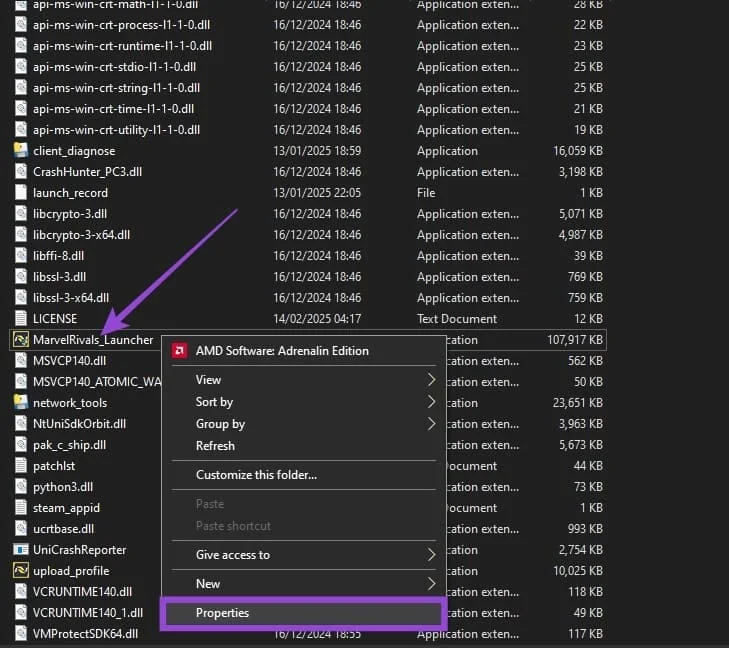This screenshot has width=729, height=648.
Task: Click the CrashHunter_PC3.dll file icon
Action: click(x=21, y=172)
